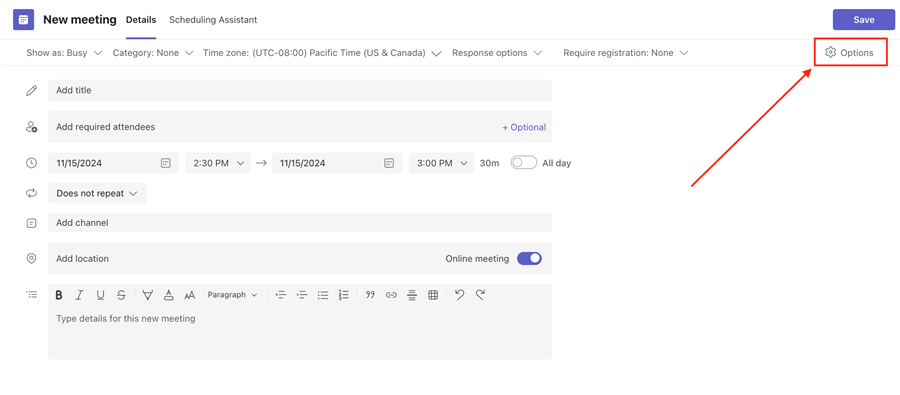Click the channel icon beside Add channel

[x=32, y=223]
